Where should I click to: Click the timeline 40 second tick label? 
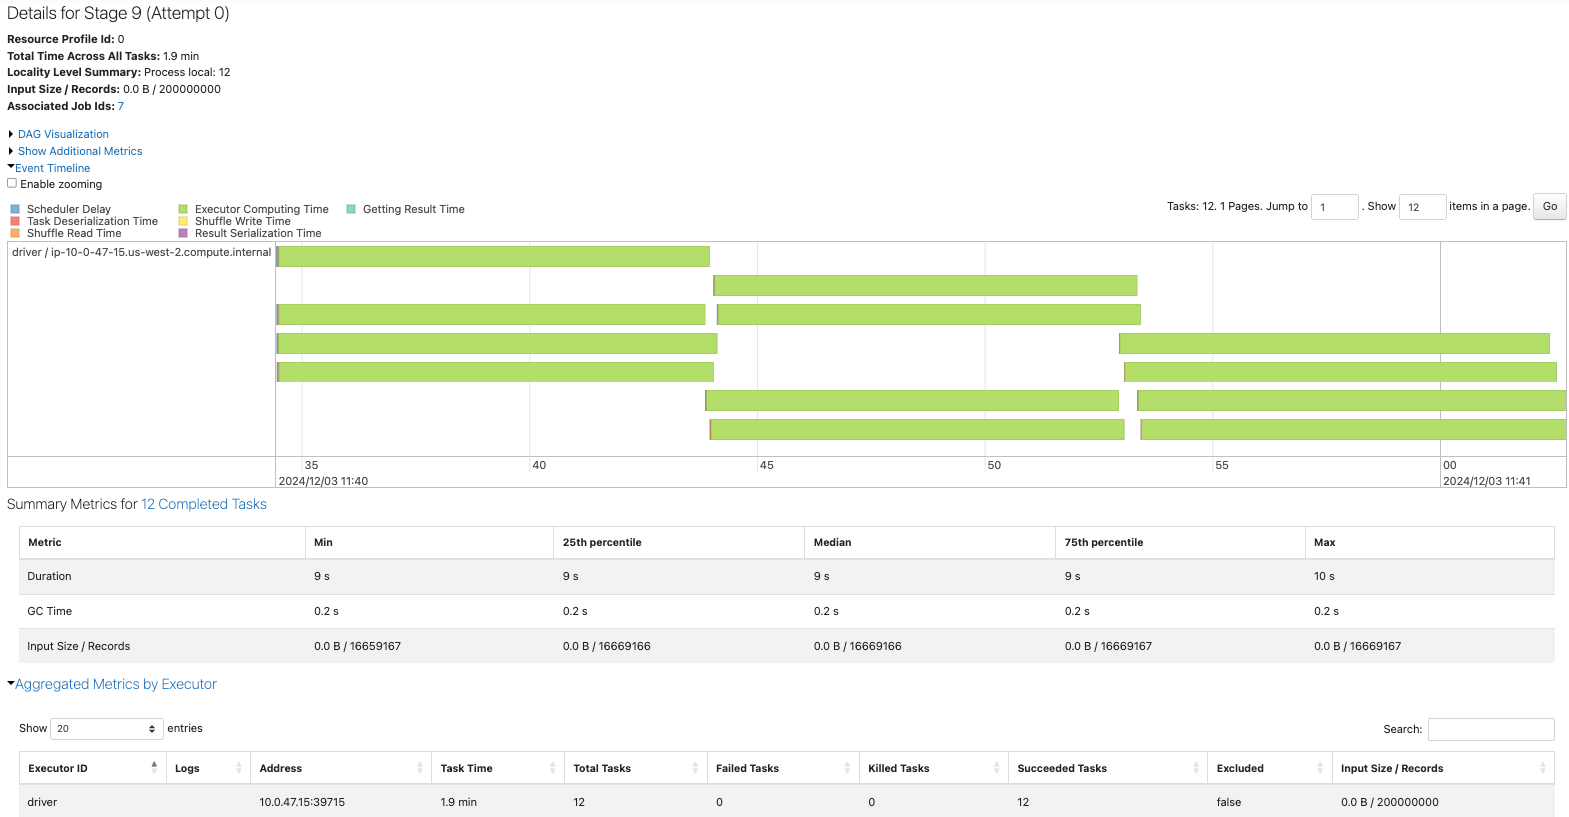coord(539,465)
